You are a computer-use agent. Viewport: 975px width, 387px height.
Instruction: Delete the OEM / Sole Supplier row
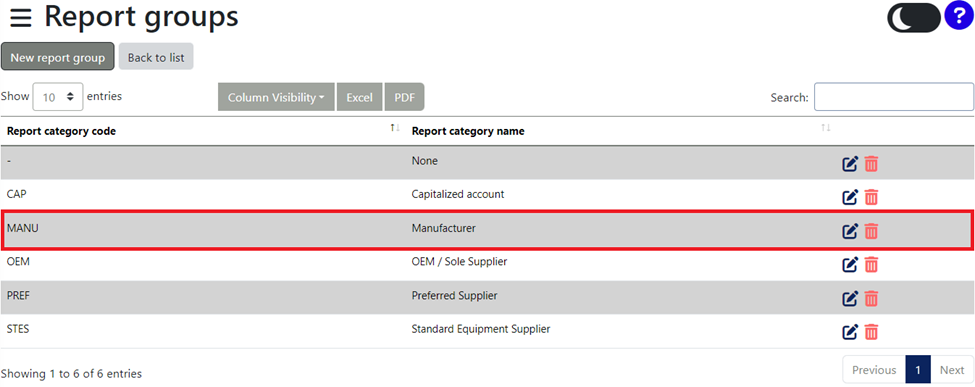point(871,265)
